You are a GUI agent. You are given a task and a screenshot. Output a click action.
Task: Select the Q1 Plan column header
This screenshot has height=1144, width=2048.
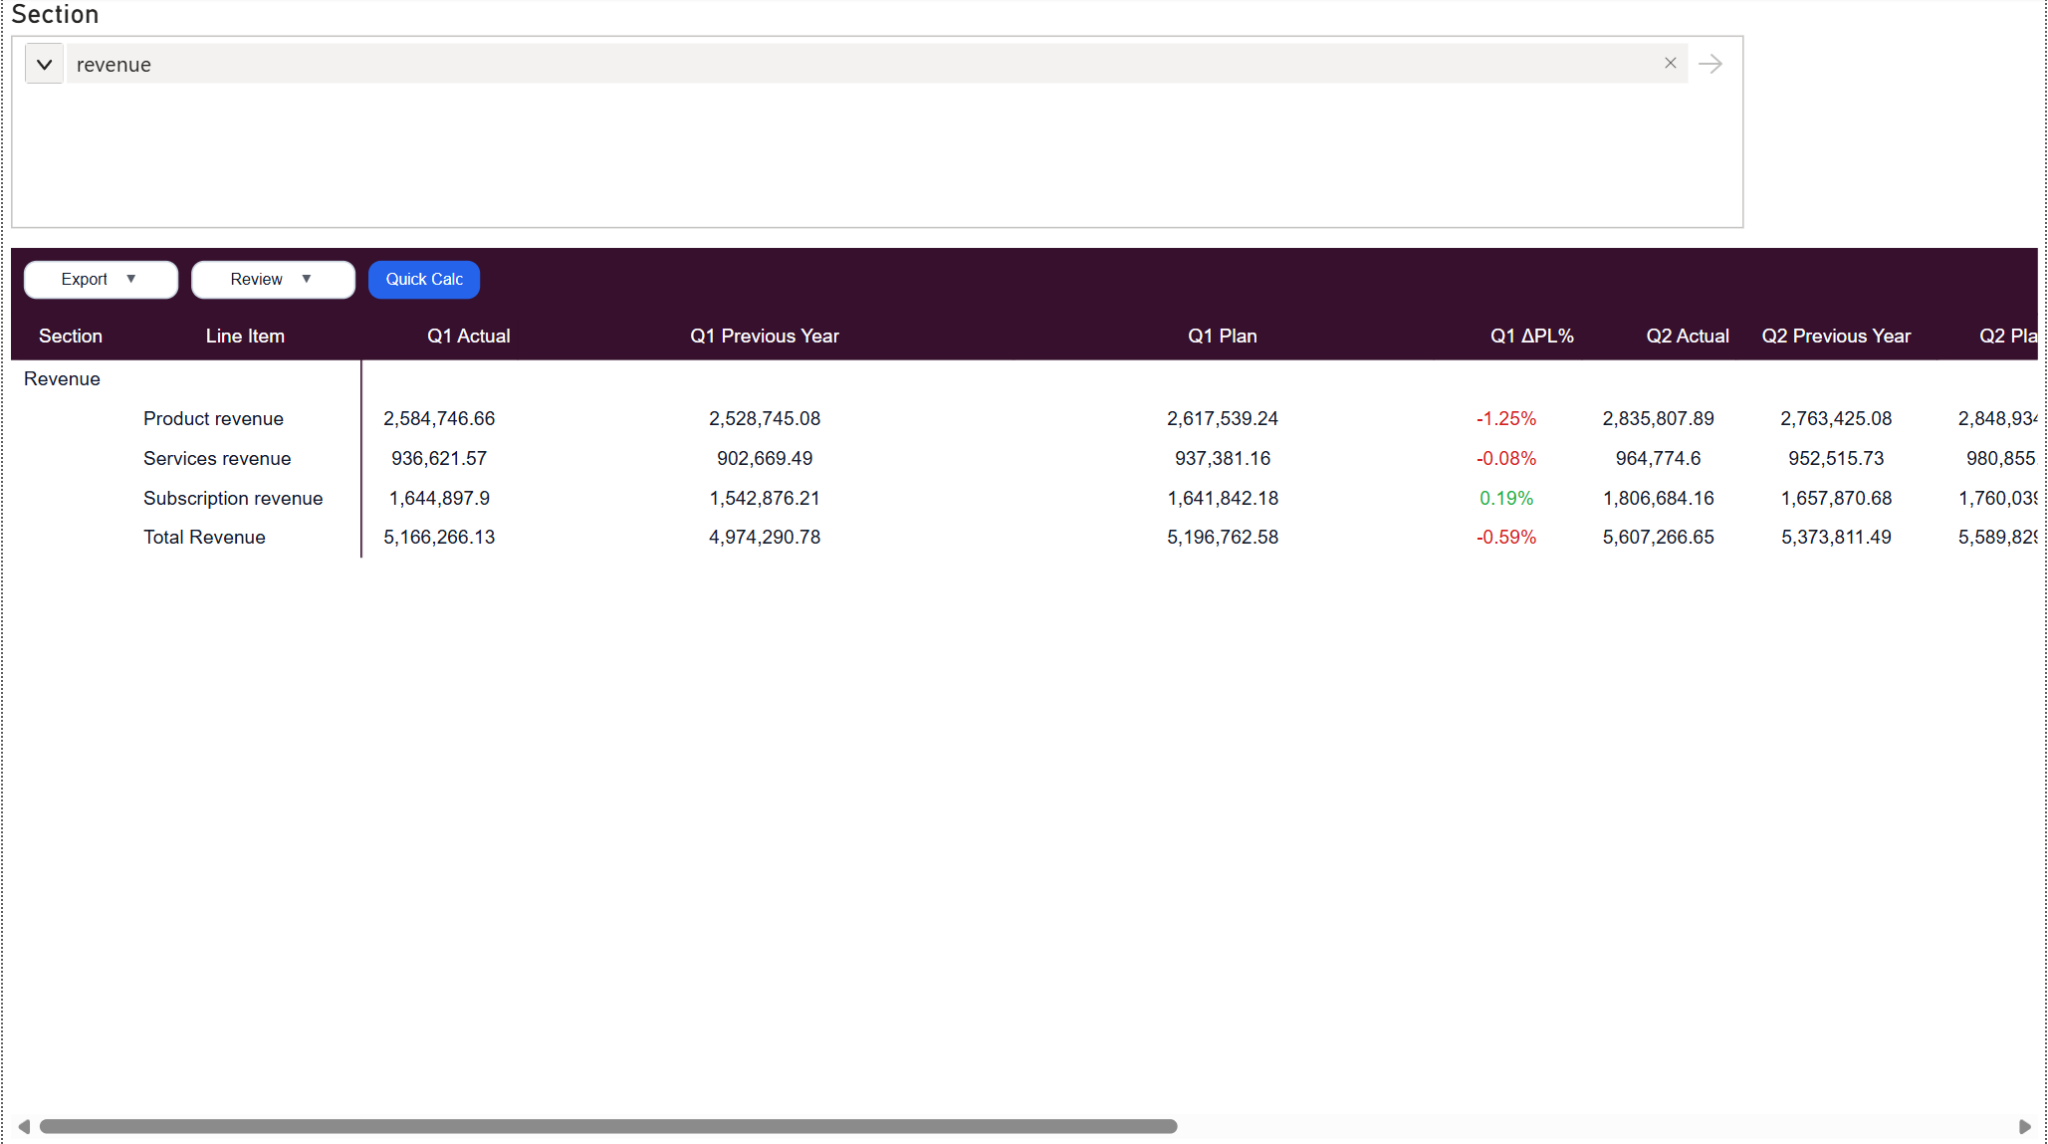click(1222, 336)
